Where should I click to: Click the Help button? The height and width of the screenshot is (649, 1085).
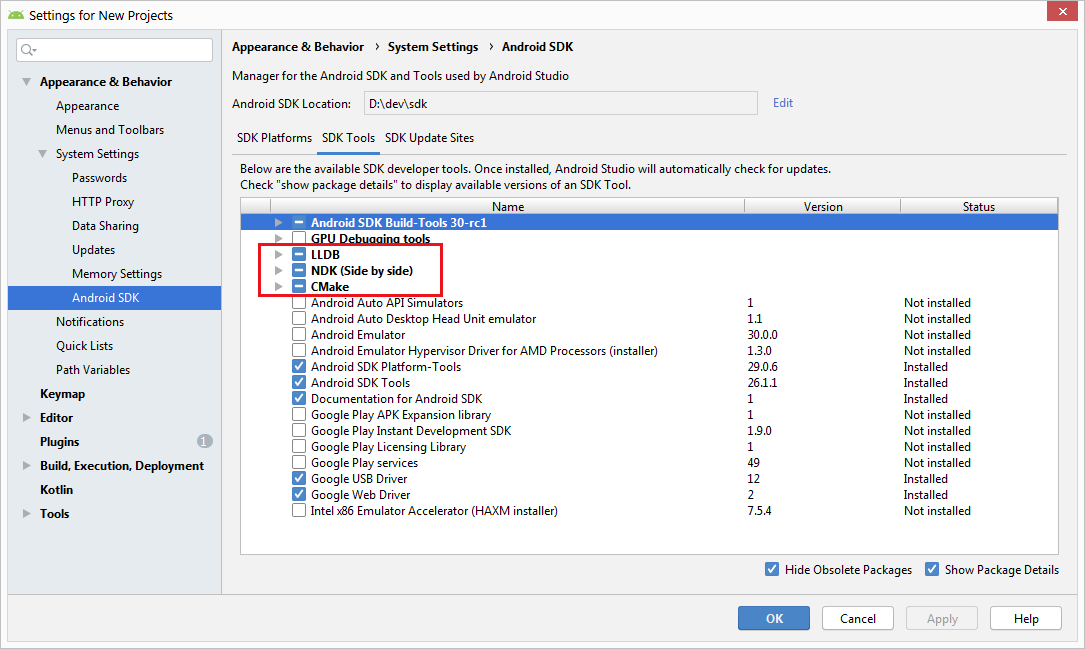pos(1025,619)
